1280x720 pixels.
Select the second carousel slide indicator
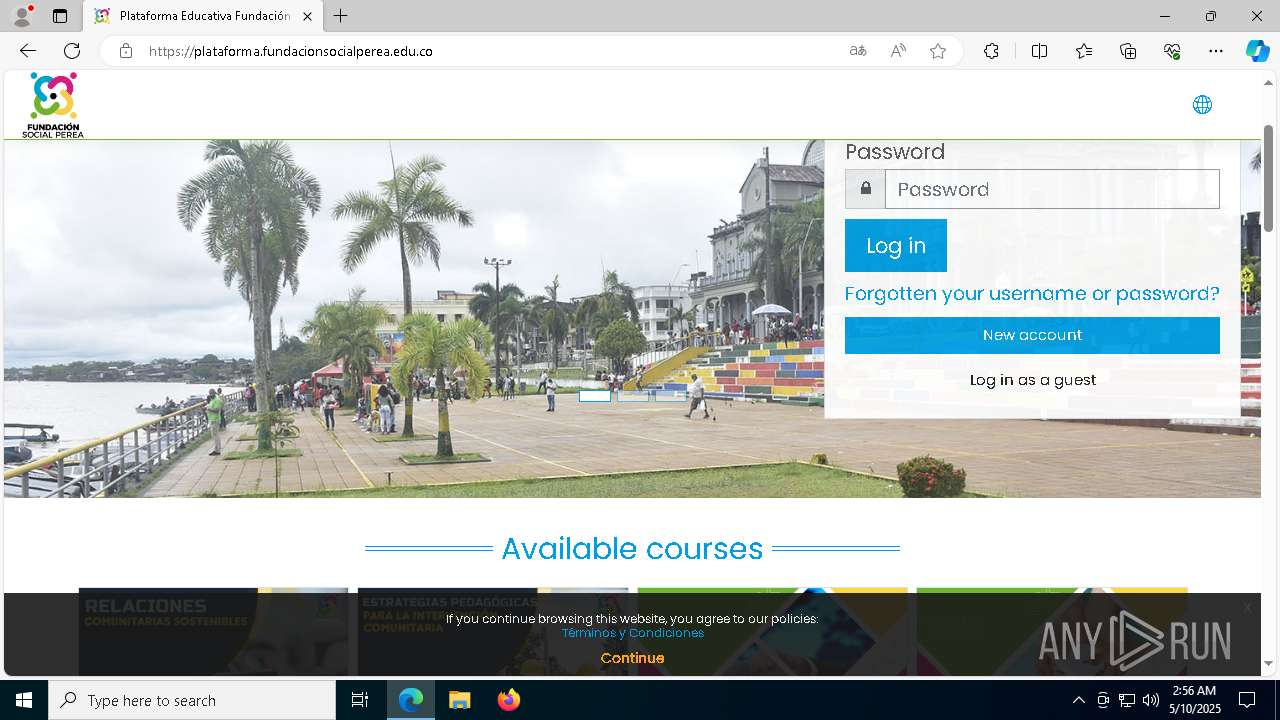click(x=632, y=396)
